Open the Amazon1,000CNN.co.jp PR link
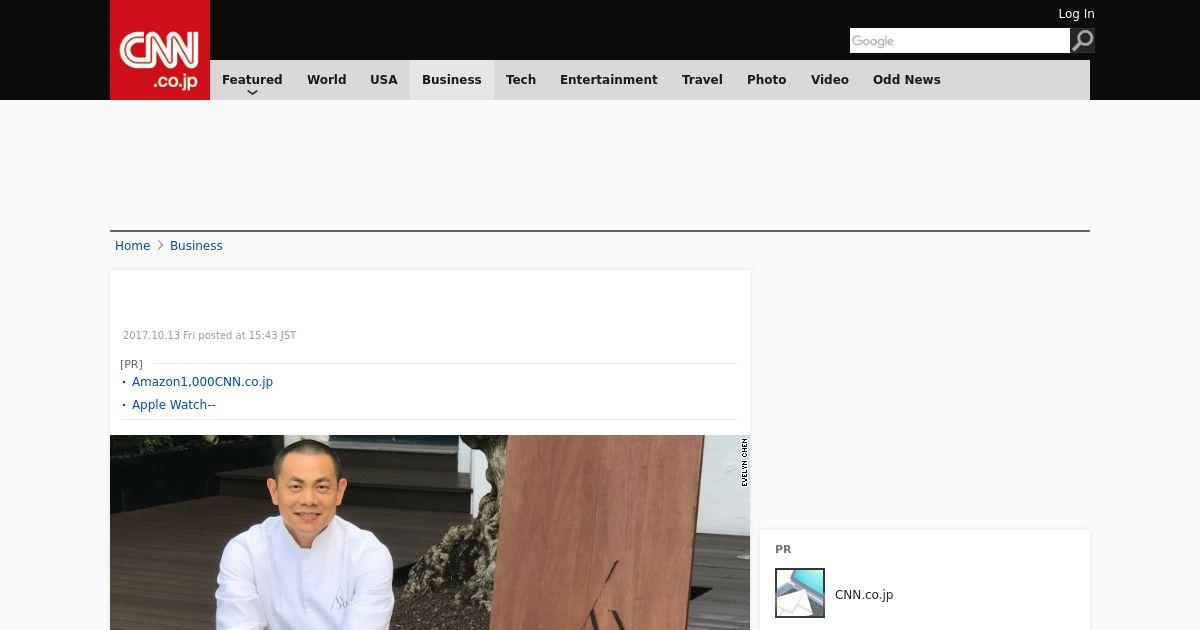This screenshot has height=630, width=1200. [x=202, y=382]
